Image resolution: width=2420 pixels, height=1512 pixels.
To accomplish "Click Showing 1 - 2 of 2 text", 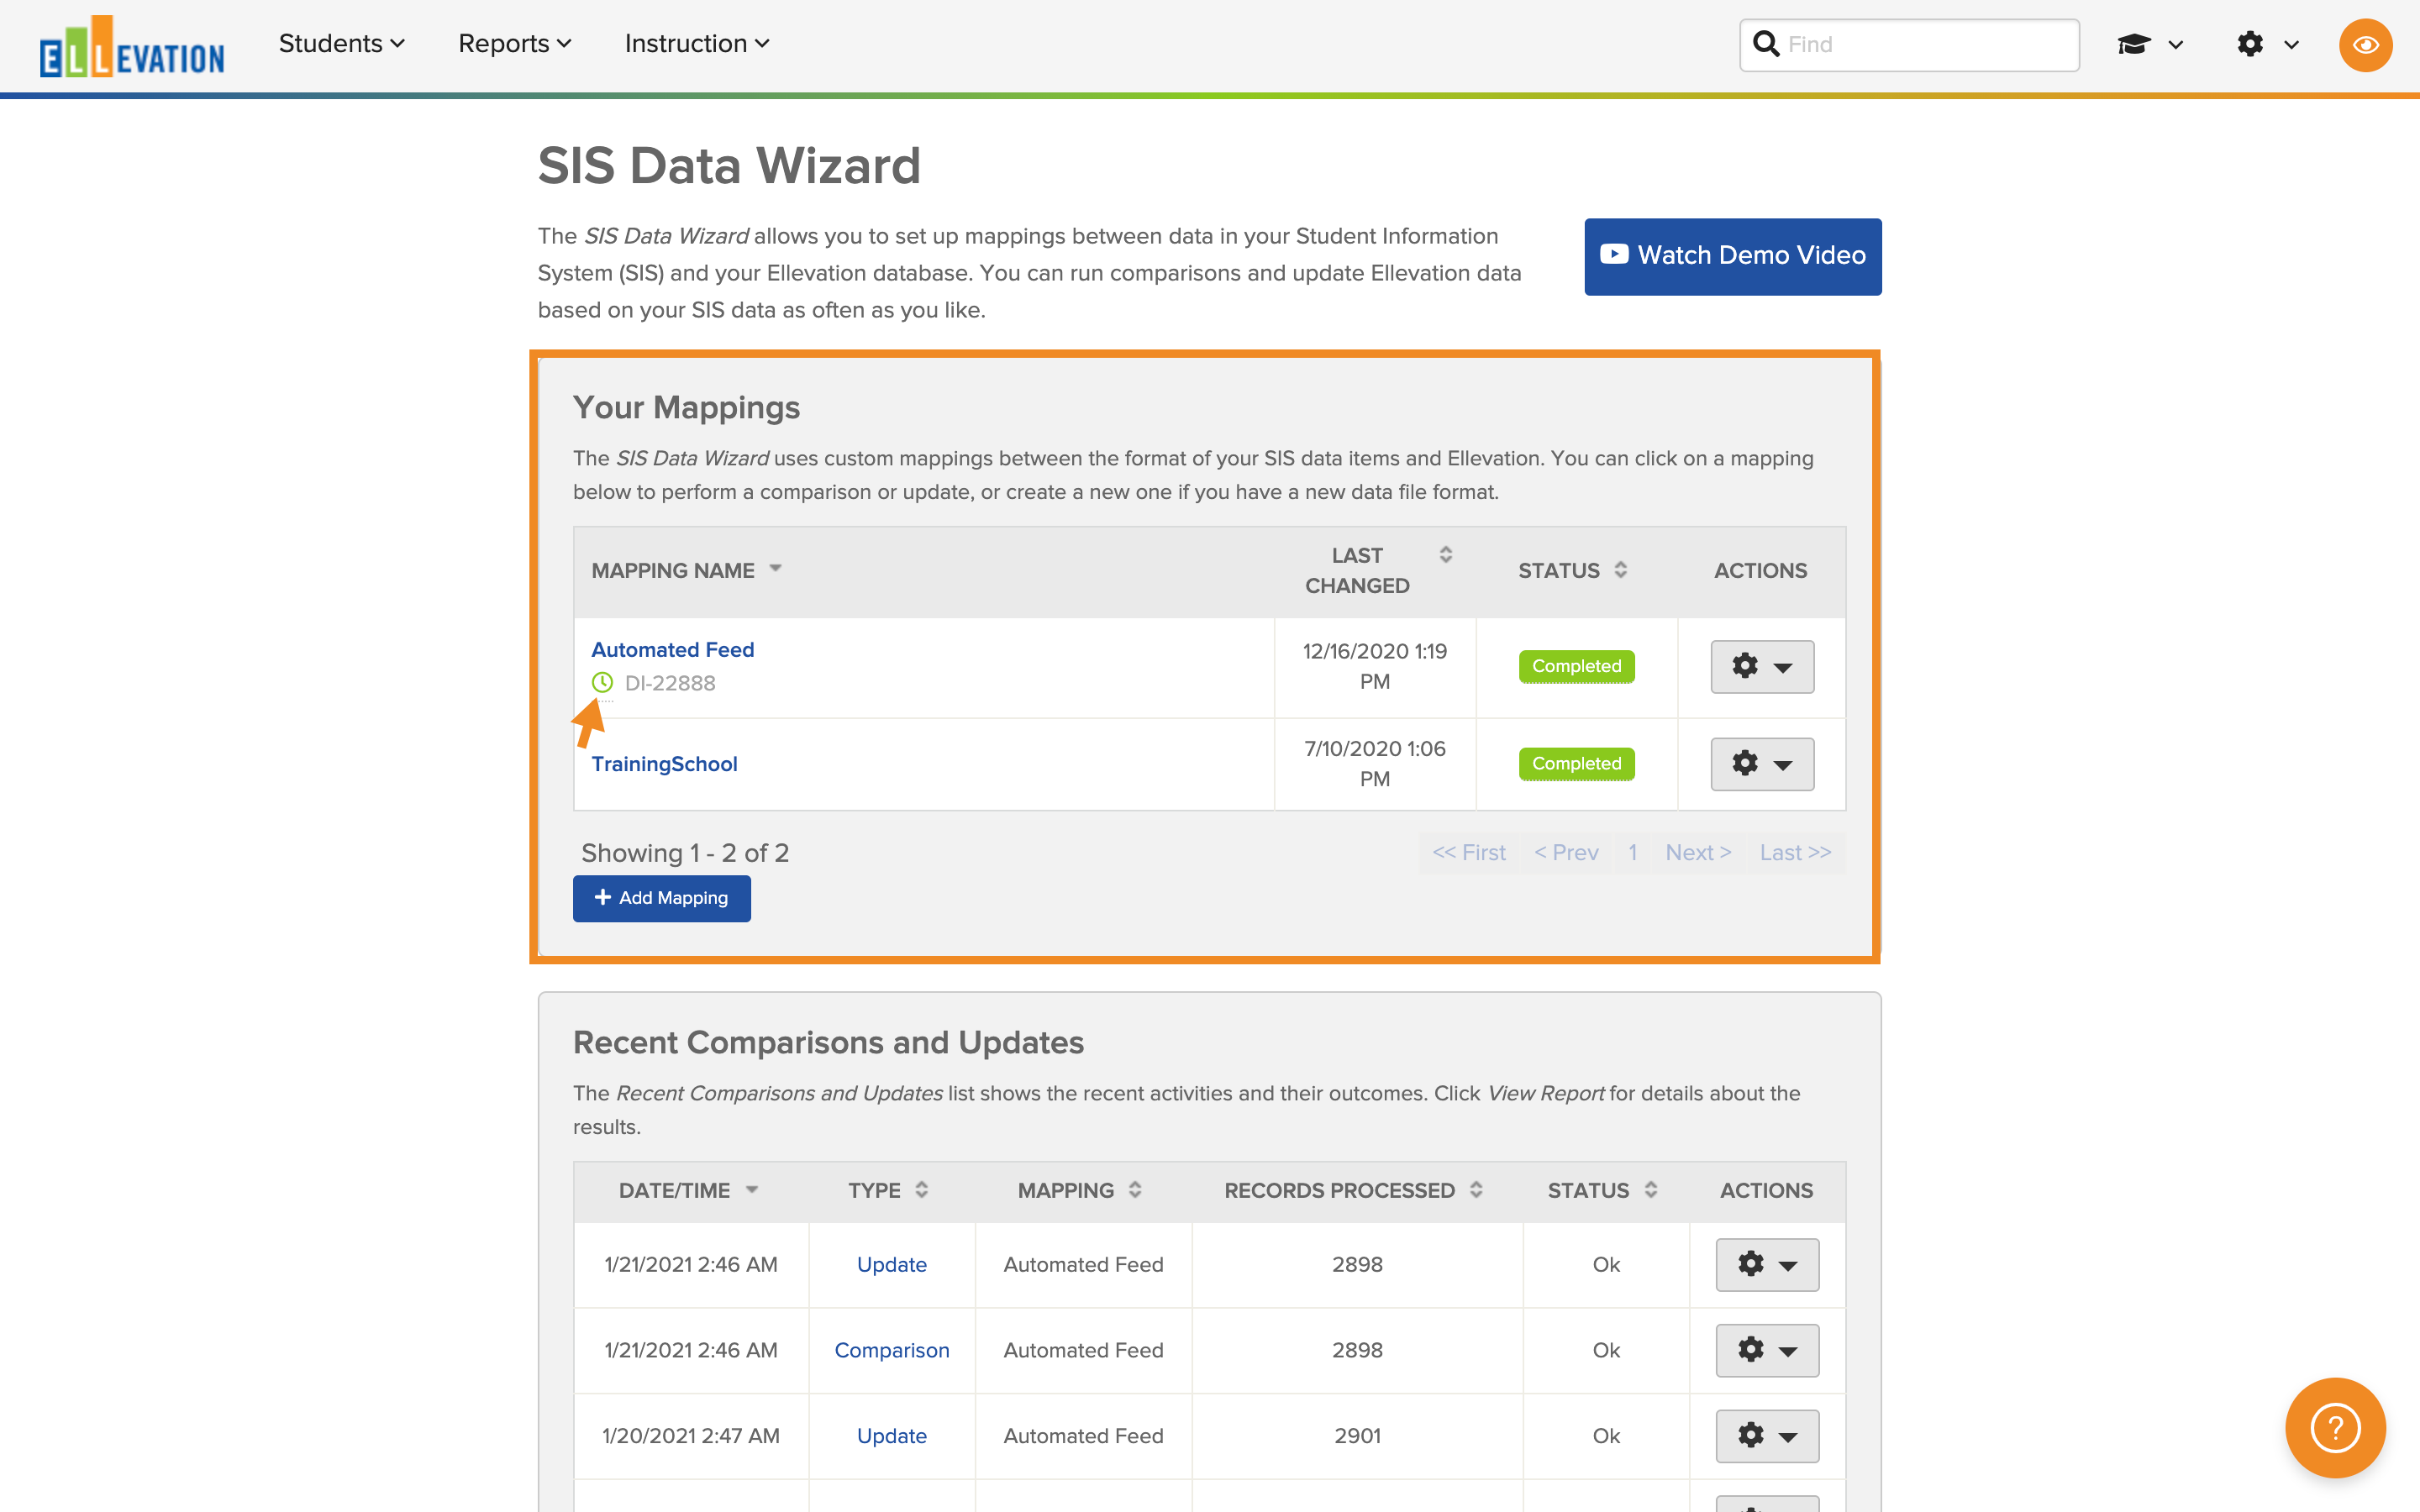I will click(685, 853).
